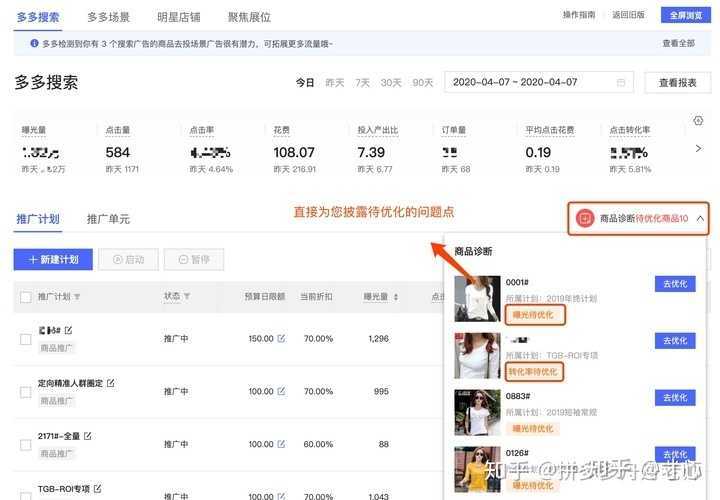The image size is (720, 500).
Task: Edit the name of plan 2171#-全量
Action: point(88,435)
